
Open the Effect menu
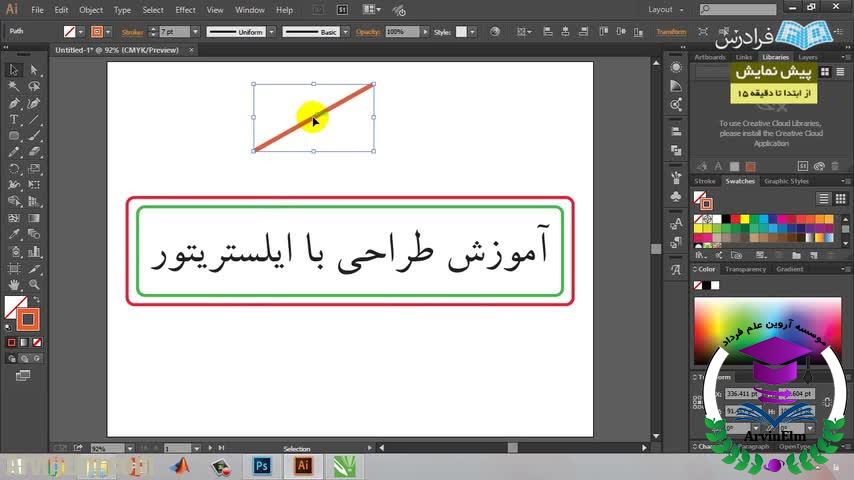185,10
